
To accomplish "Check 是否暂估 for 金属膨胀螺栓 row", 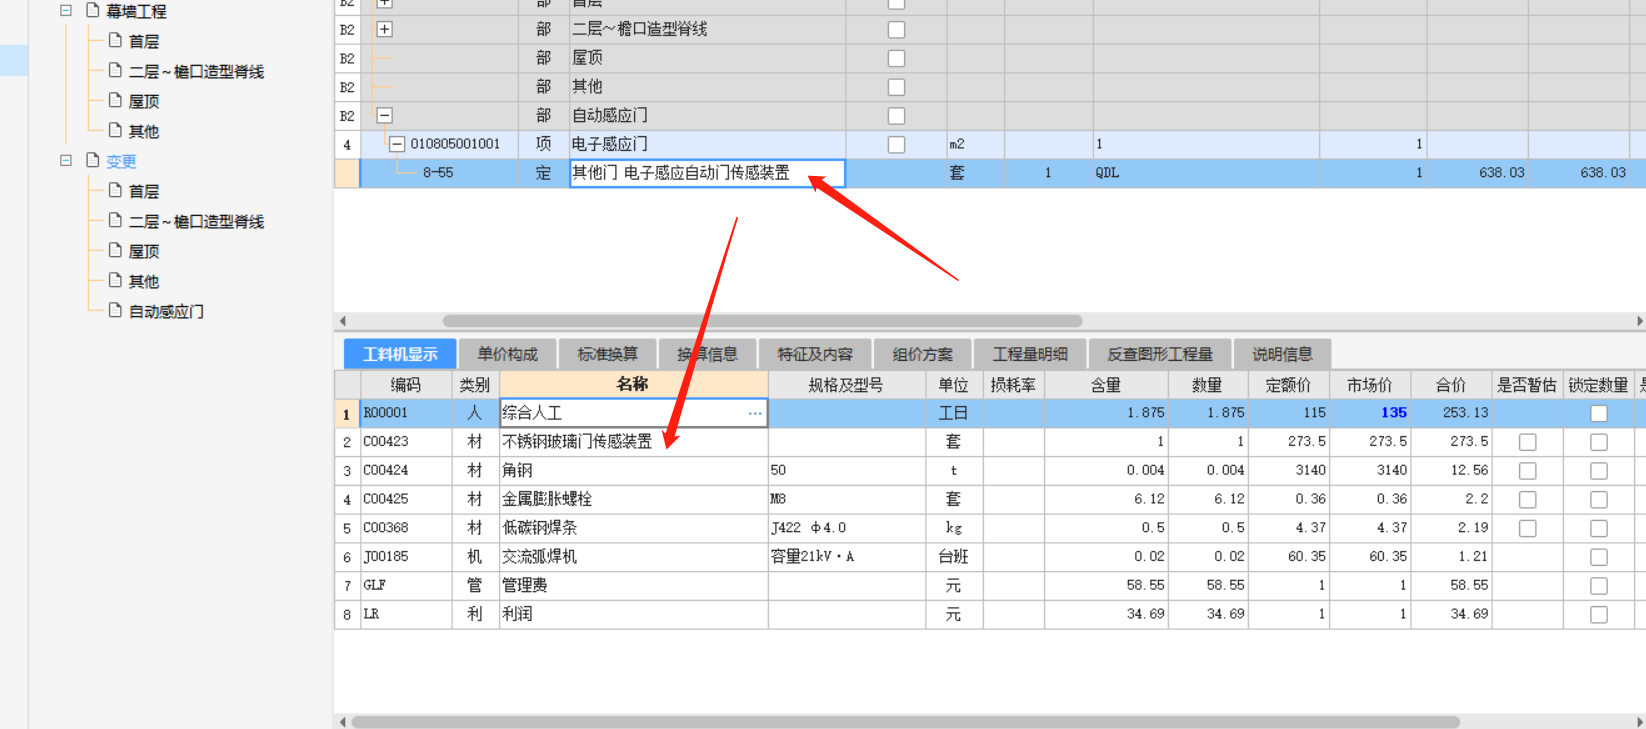I will click(1527, 499).
